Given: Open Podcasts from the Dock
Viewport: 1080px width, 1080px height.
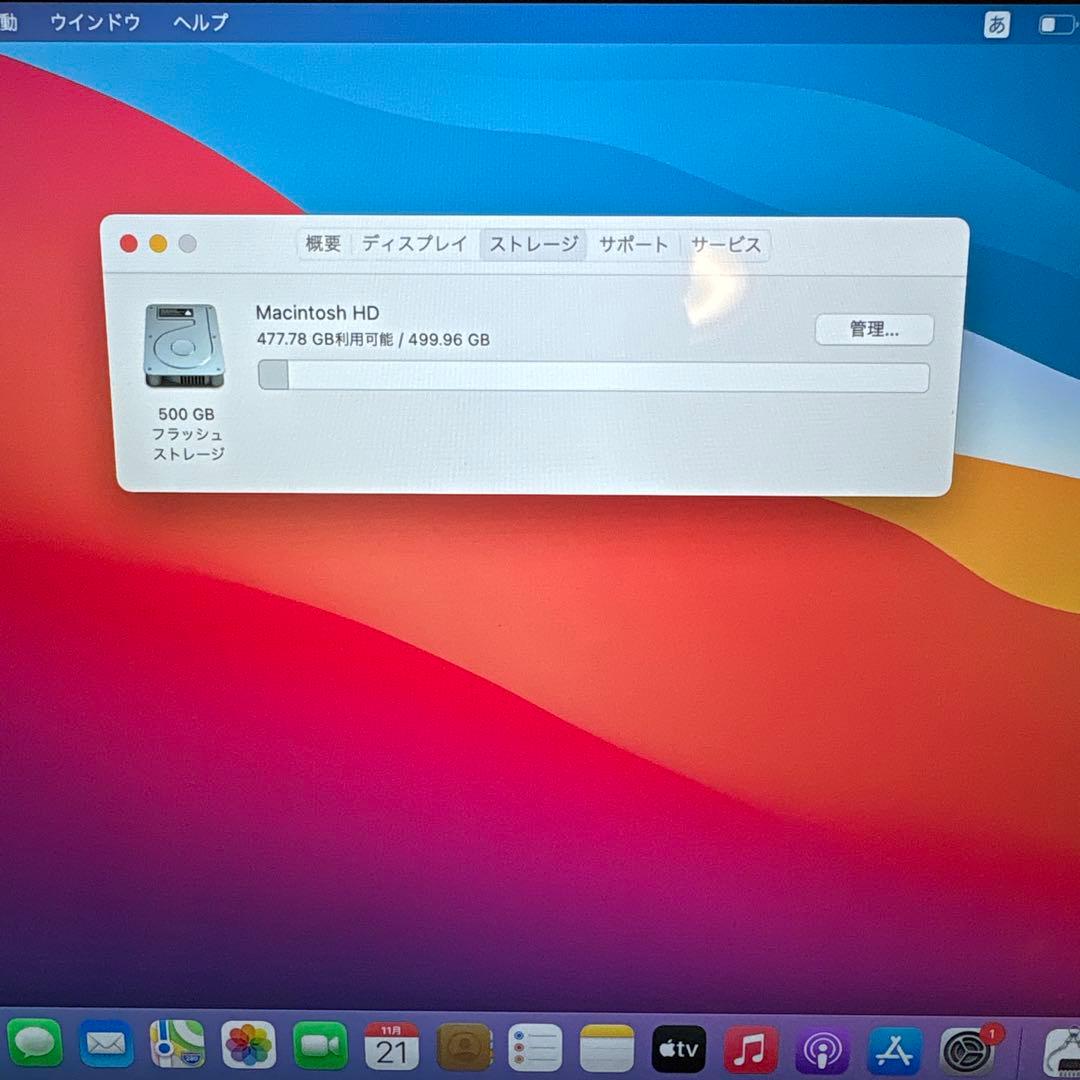Looking at the screenshot, I should 821,1052.
